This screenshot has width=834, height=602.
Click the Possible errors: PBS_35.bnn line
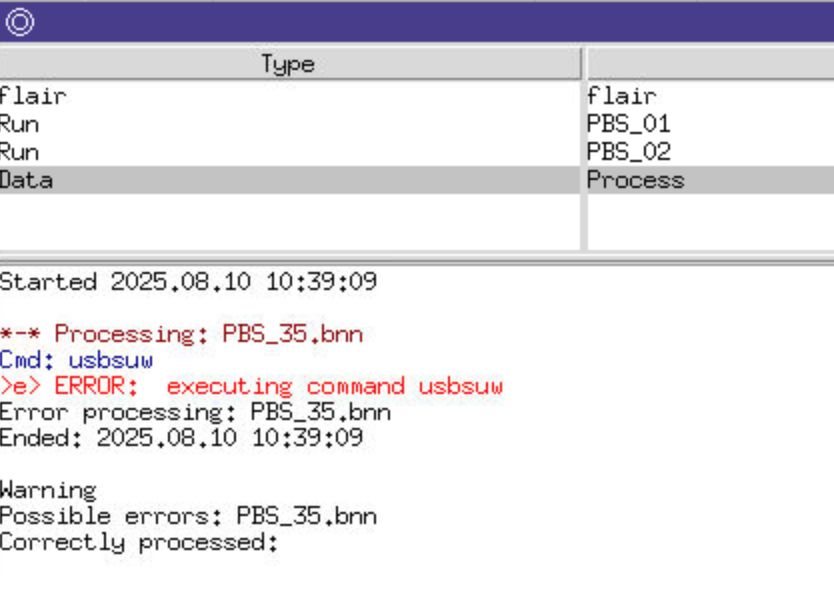(x=188, y=516)
